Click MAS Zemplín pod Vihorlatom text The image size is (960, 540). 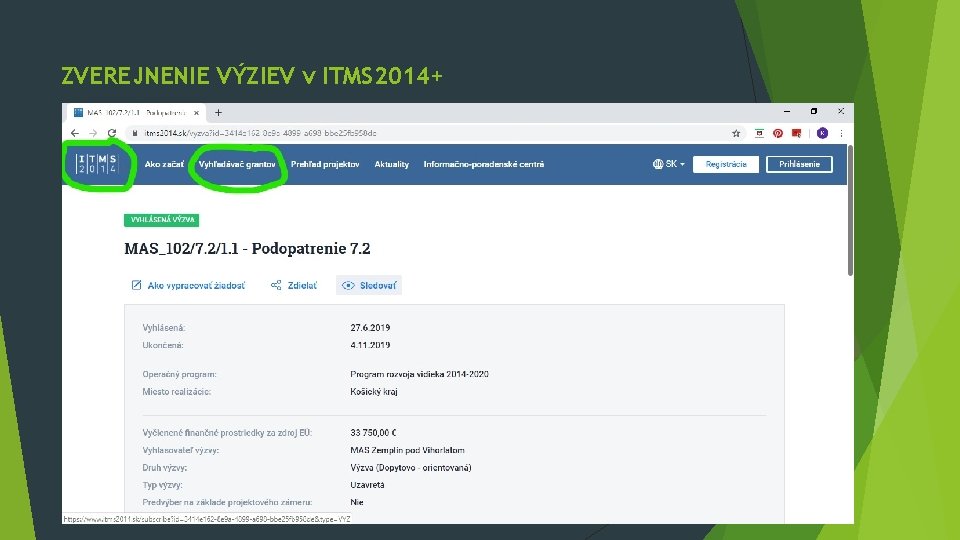[407, 450]
